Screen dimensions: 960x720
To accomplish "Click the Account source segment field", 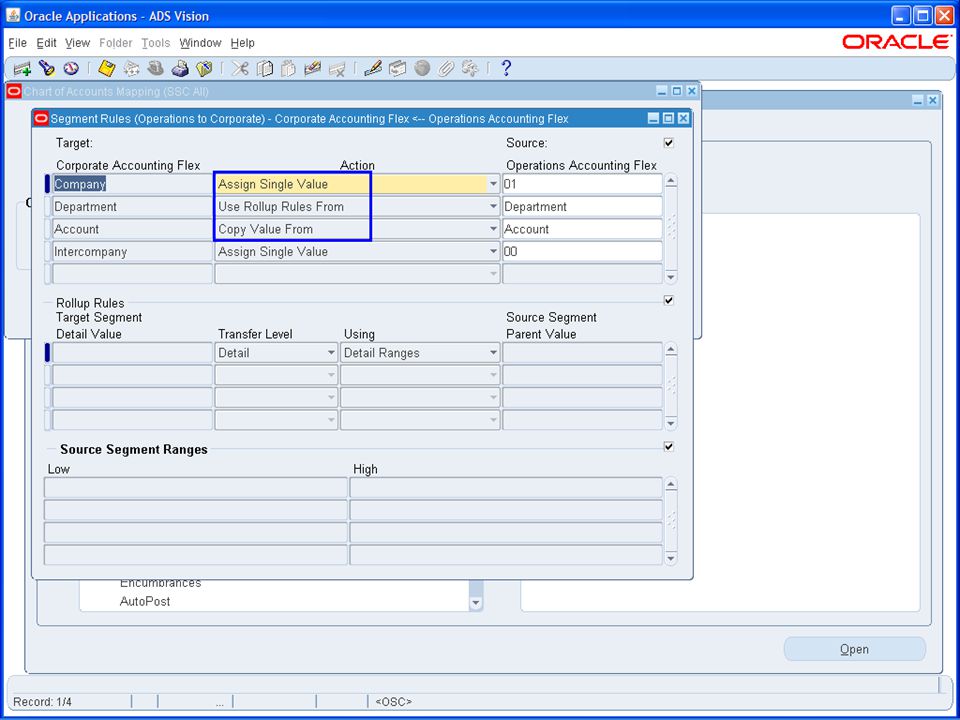I will [x=582, y=230].
